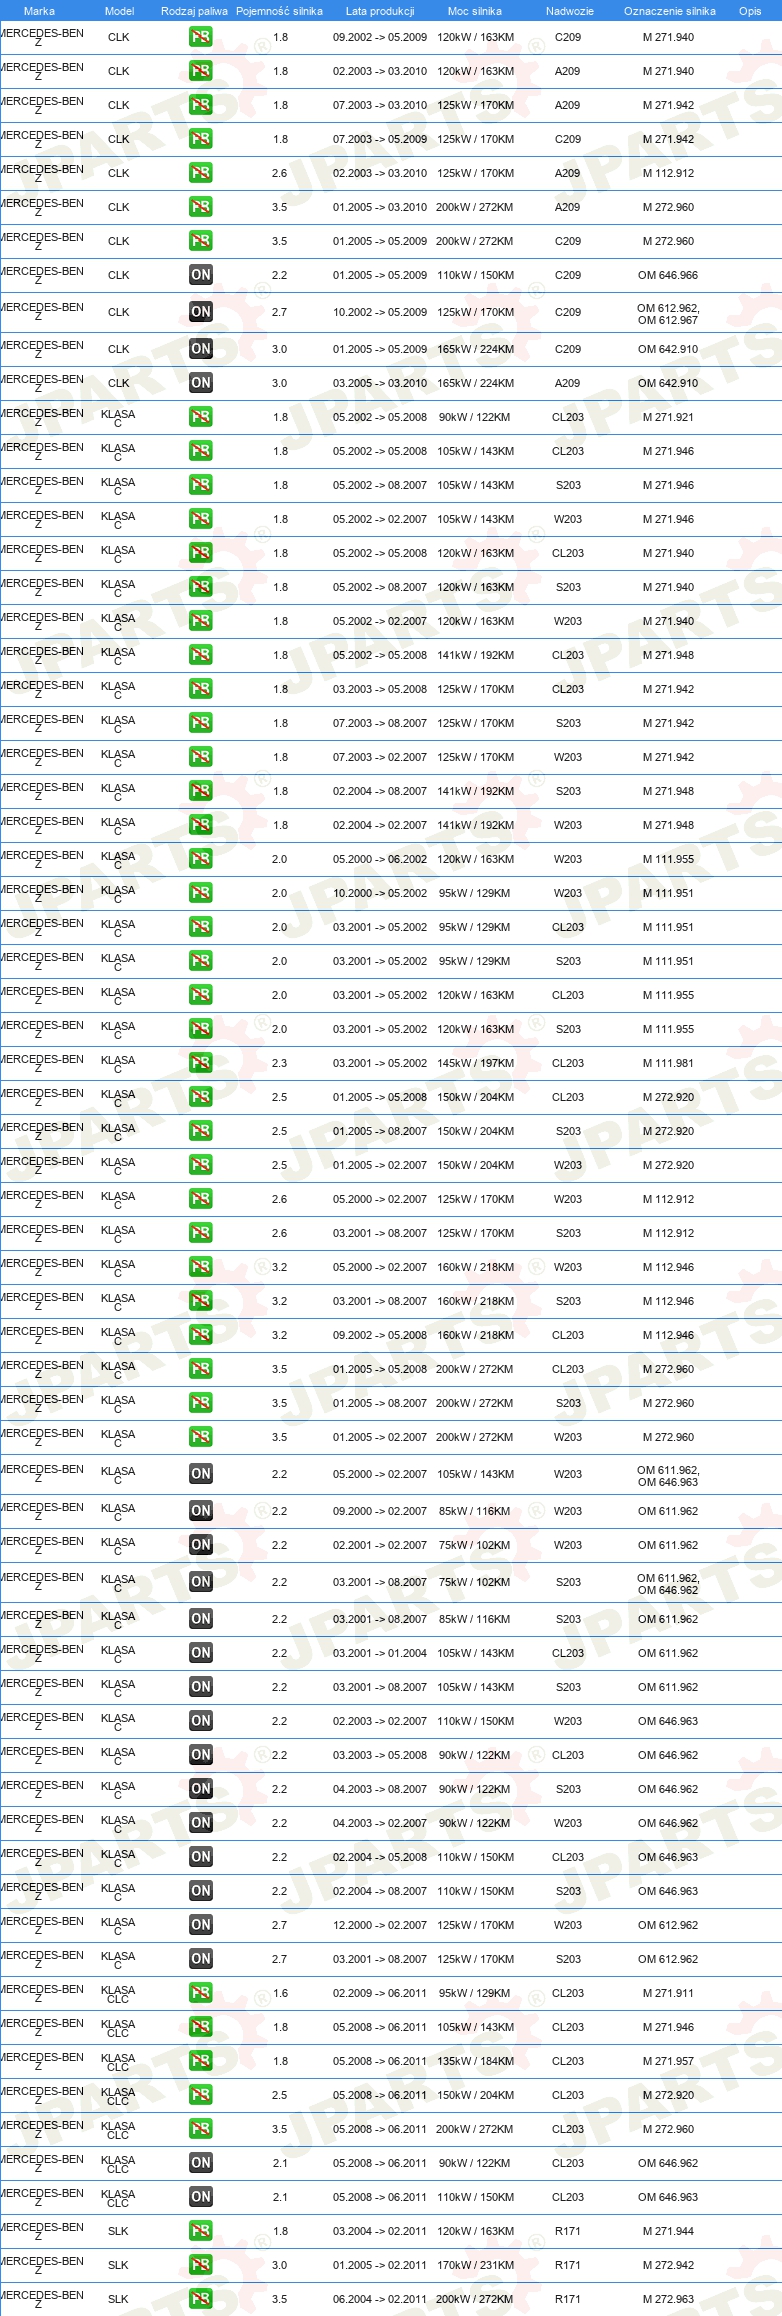Viewport: 782px width, 2316px height.
Task: Click the diesel icon for CLK 2.7 OM 612.967
Action: pos(201,312)
